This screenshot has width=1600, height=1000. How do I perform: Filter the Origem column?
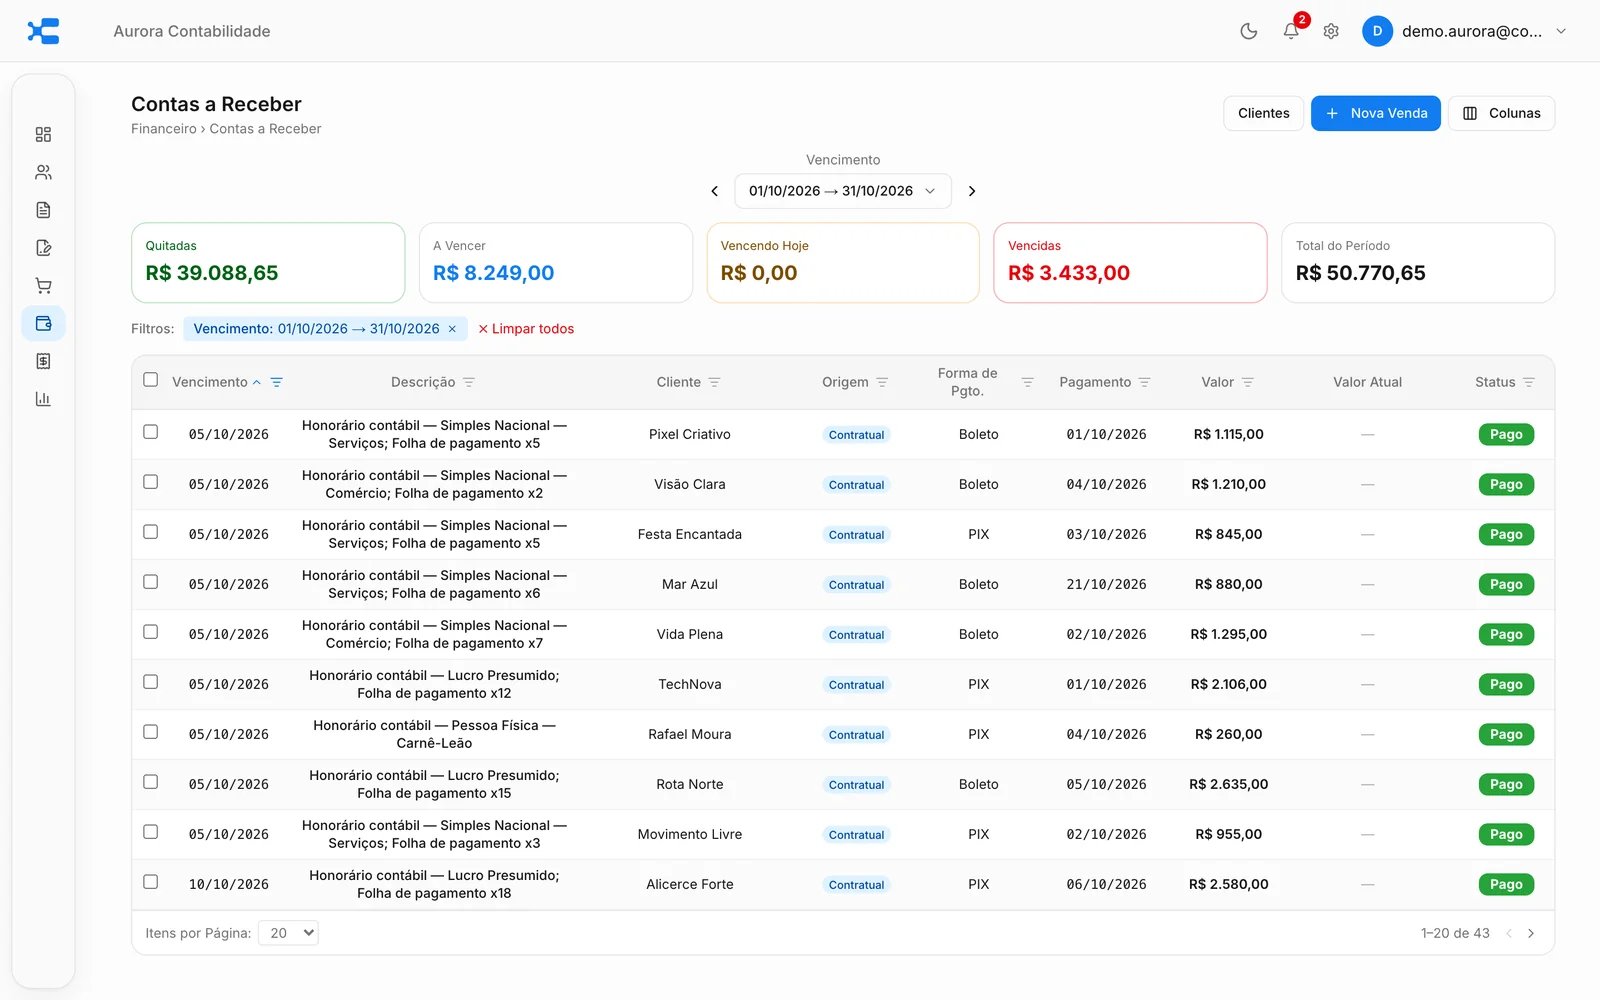pyautogui.click(x=882, y=382)
